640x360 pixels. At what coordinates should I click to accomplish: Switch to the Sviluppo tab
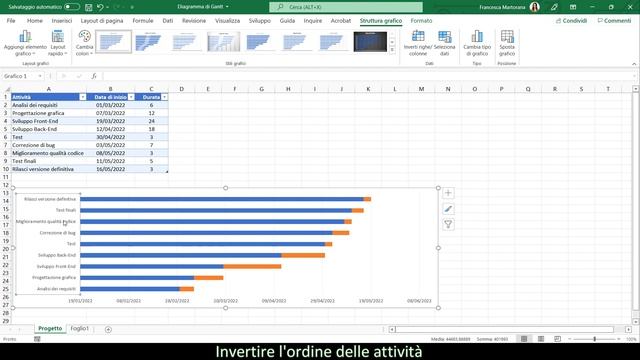point(260,20)
